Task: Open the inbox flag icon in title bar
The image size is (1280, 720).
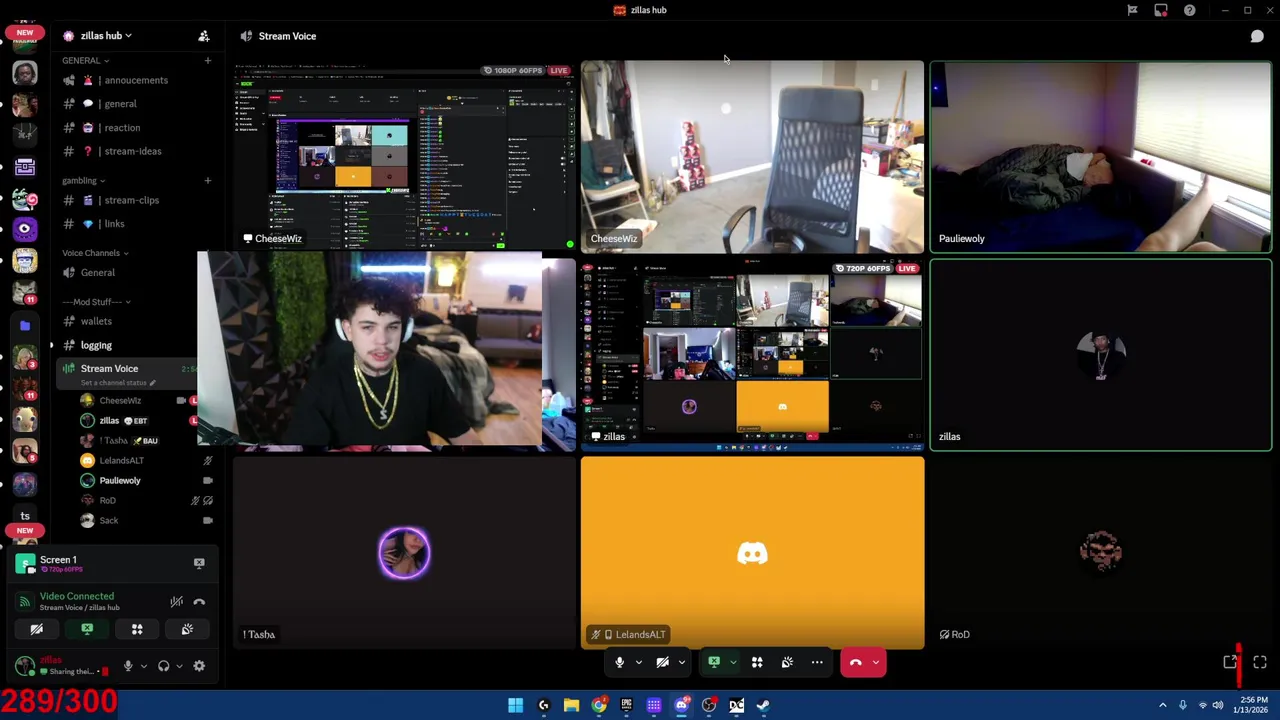Action: (1132, 10)
